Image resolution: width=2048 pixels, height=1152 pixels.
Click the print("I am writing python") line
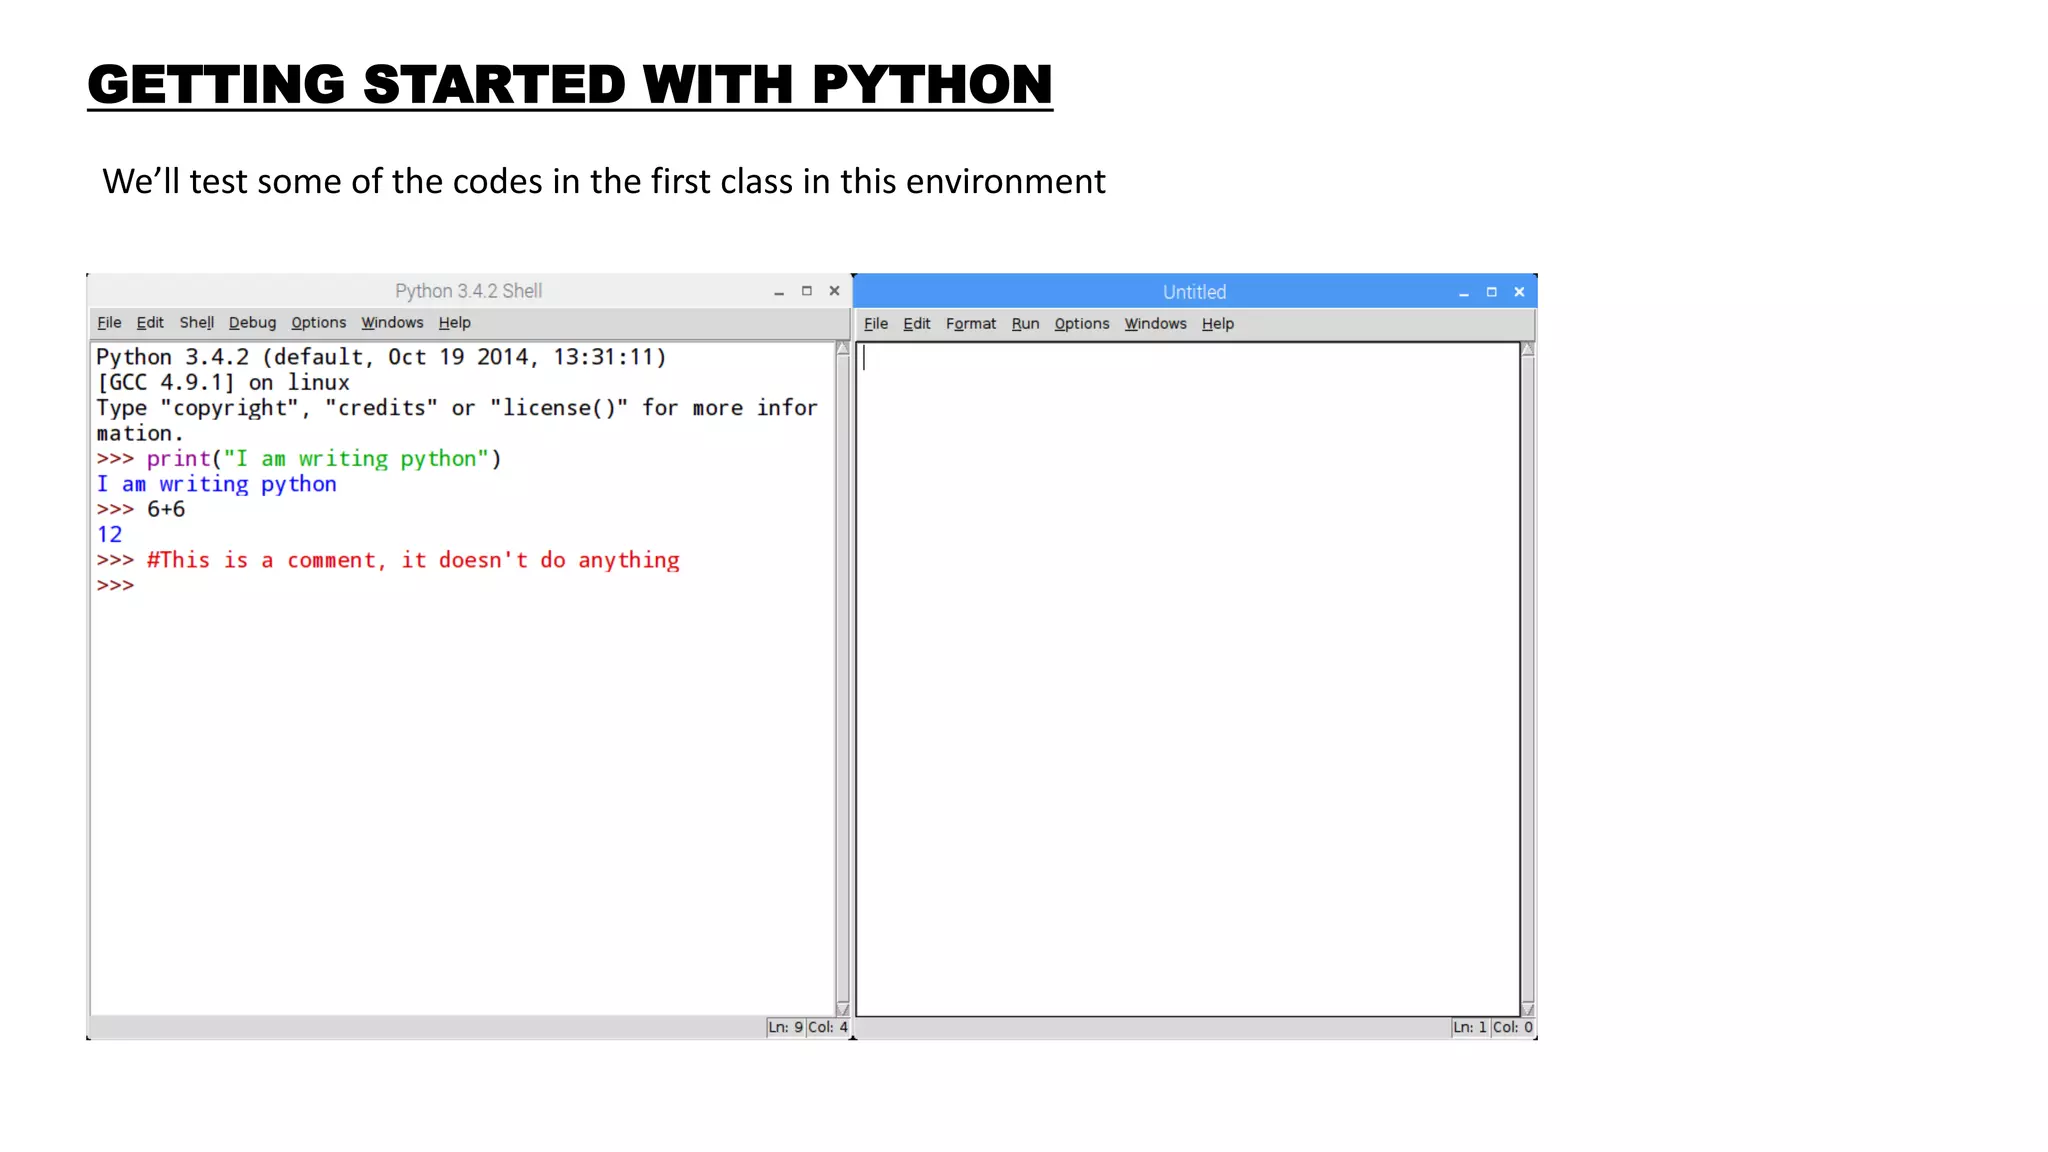[299, 459]
